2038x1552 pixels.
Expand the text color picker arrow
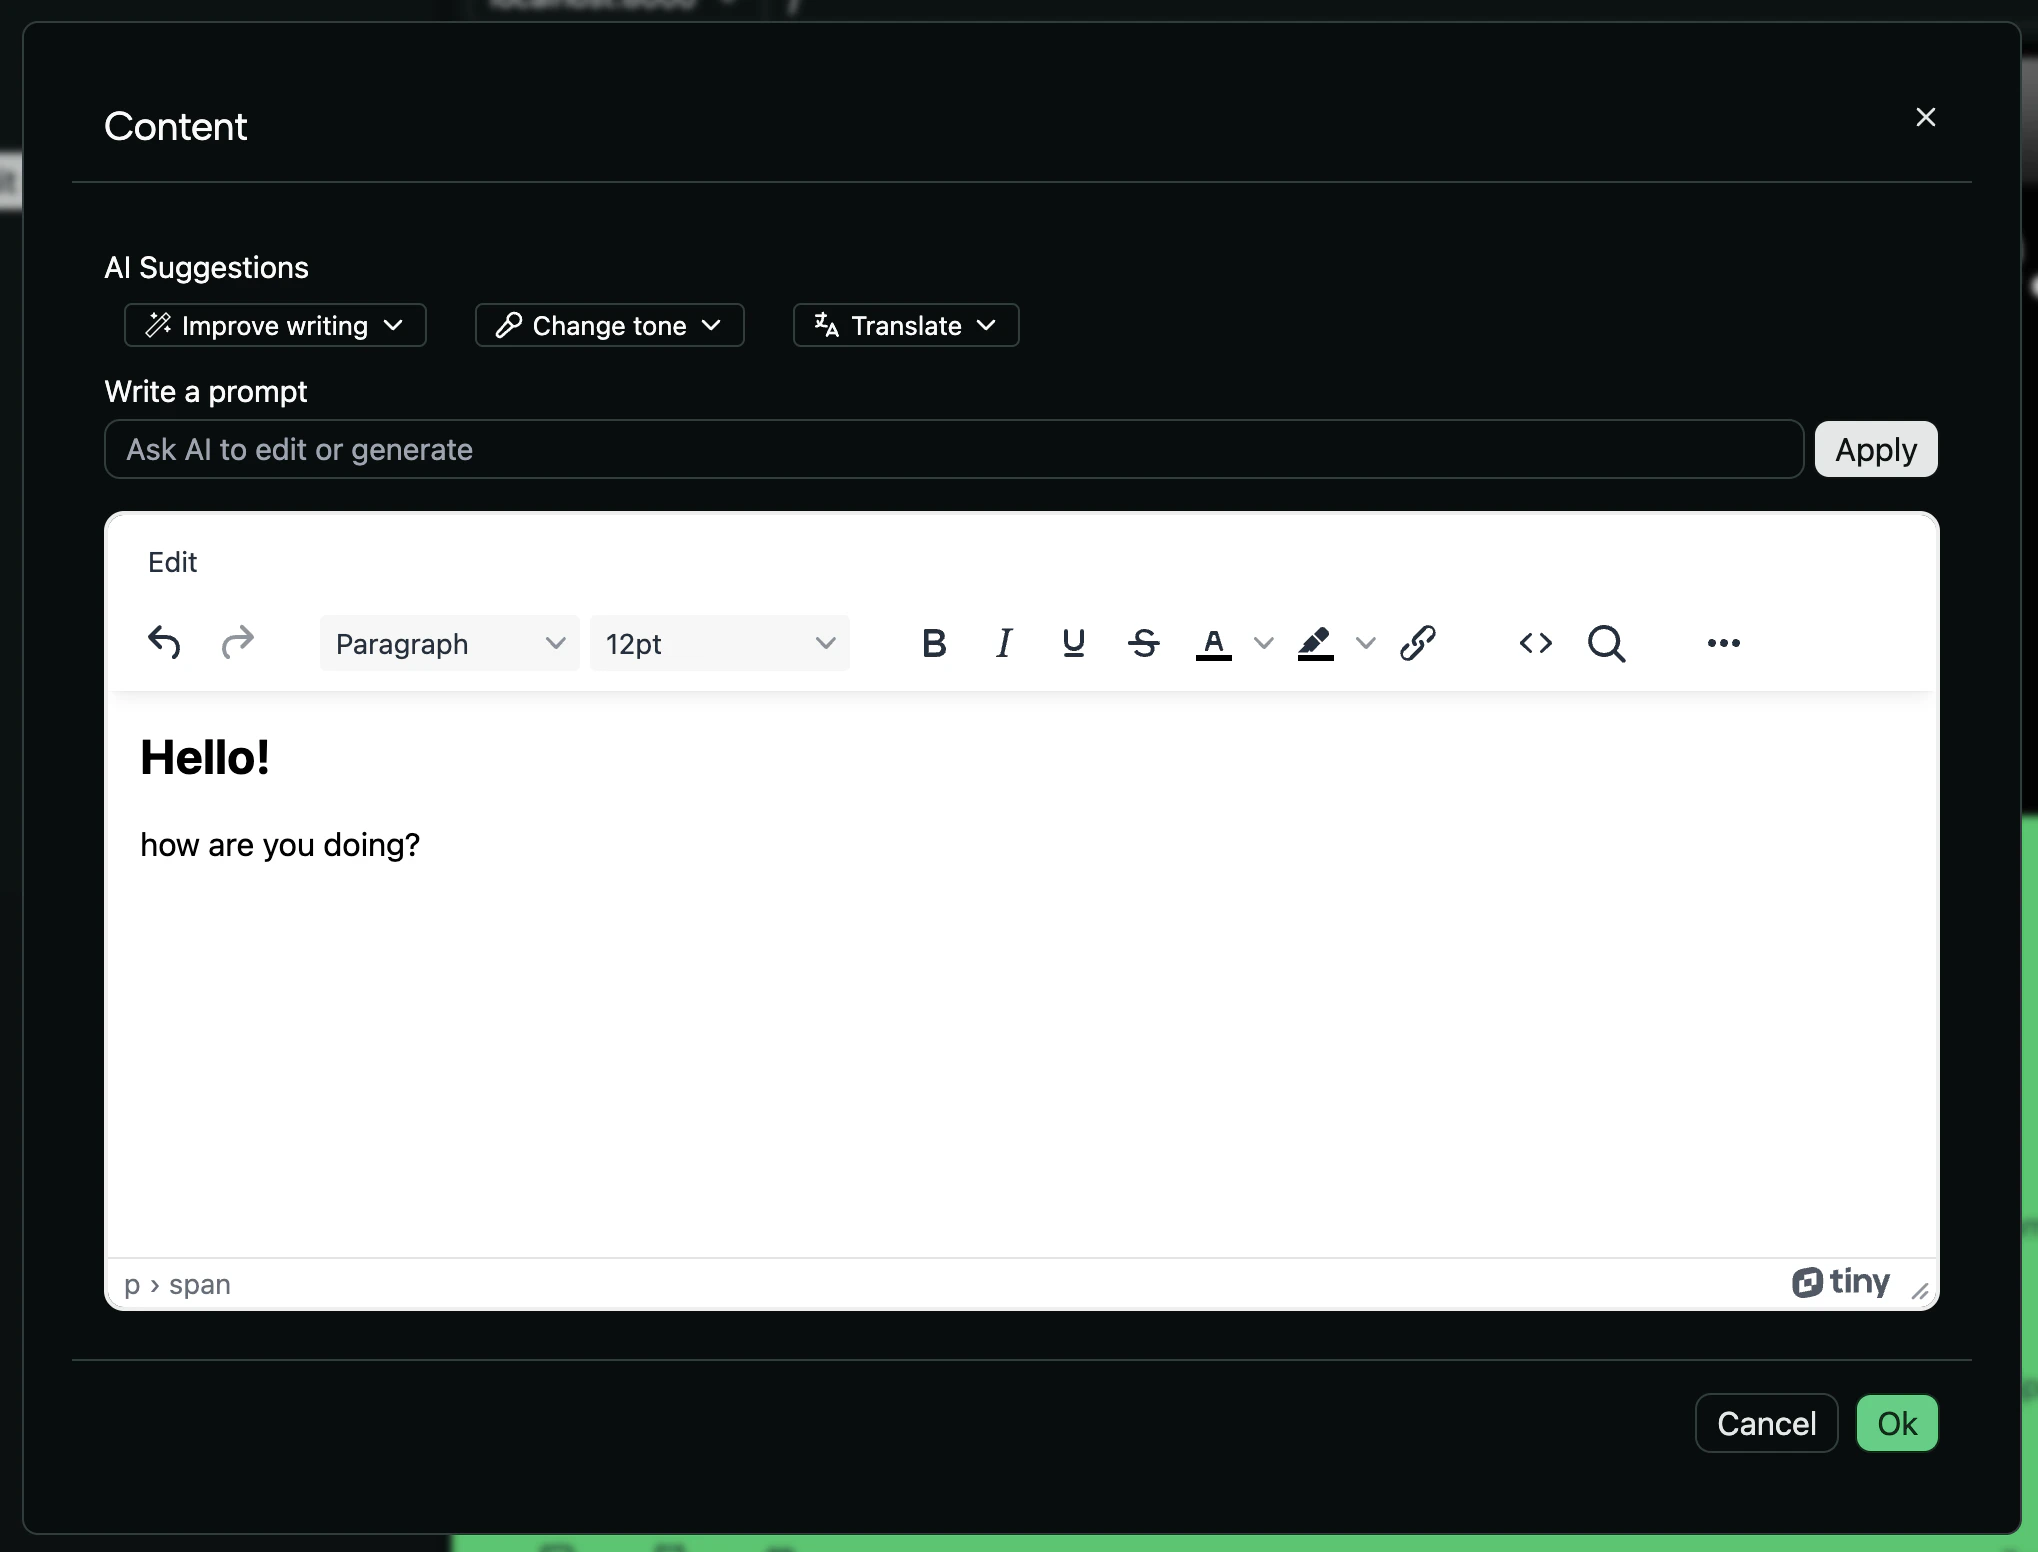[1264, 643]
